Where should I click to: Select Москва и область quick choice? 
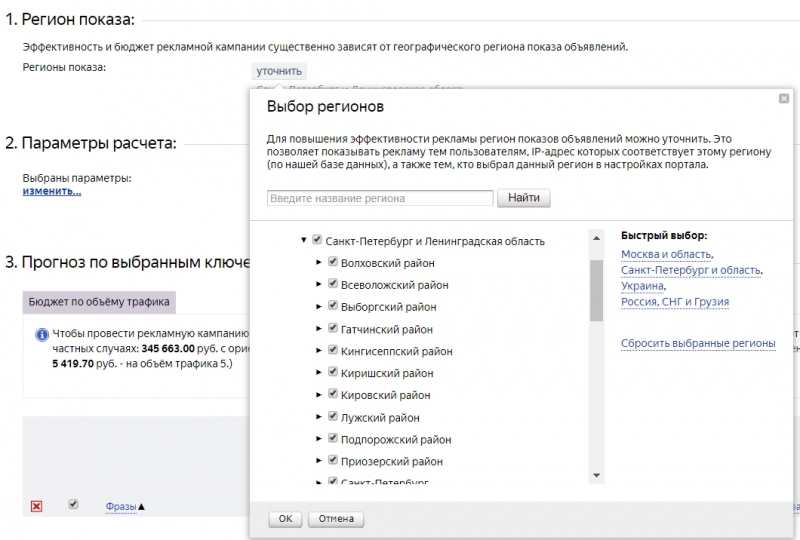point(666,254)
